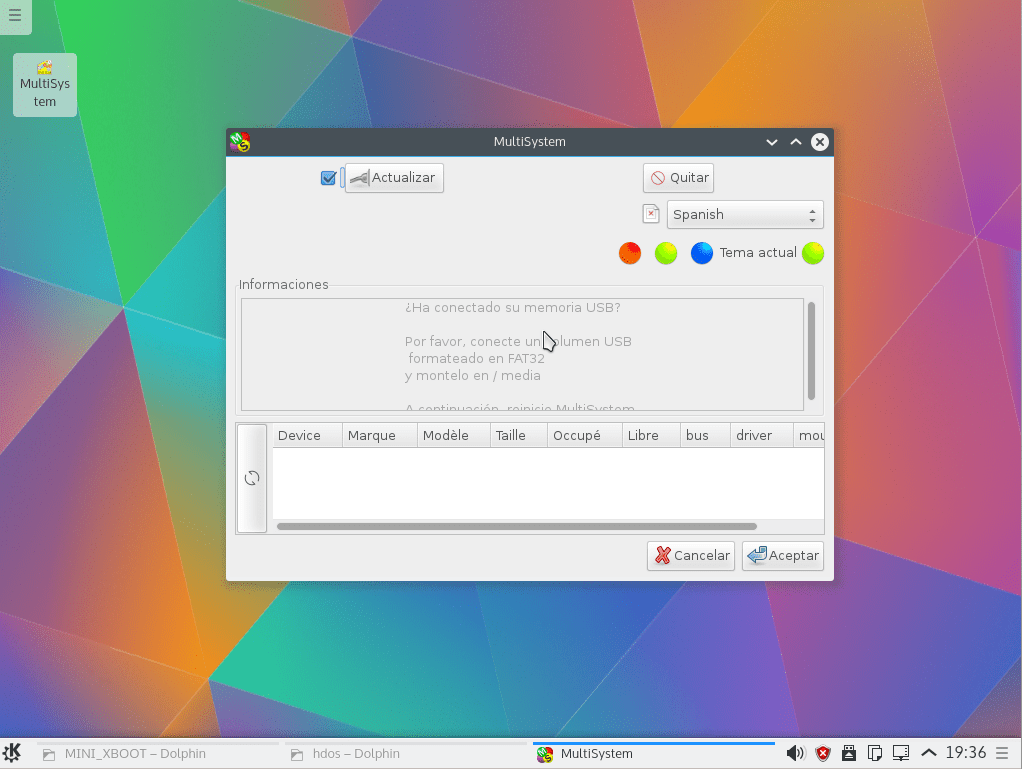Click the 'formateado en FAT32' line

pos(476,358)
